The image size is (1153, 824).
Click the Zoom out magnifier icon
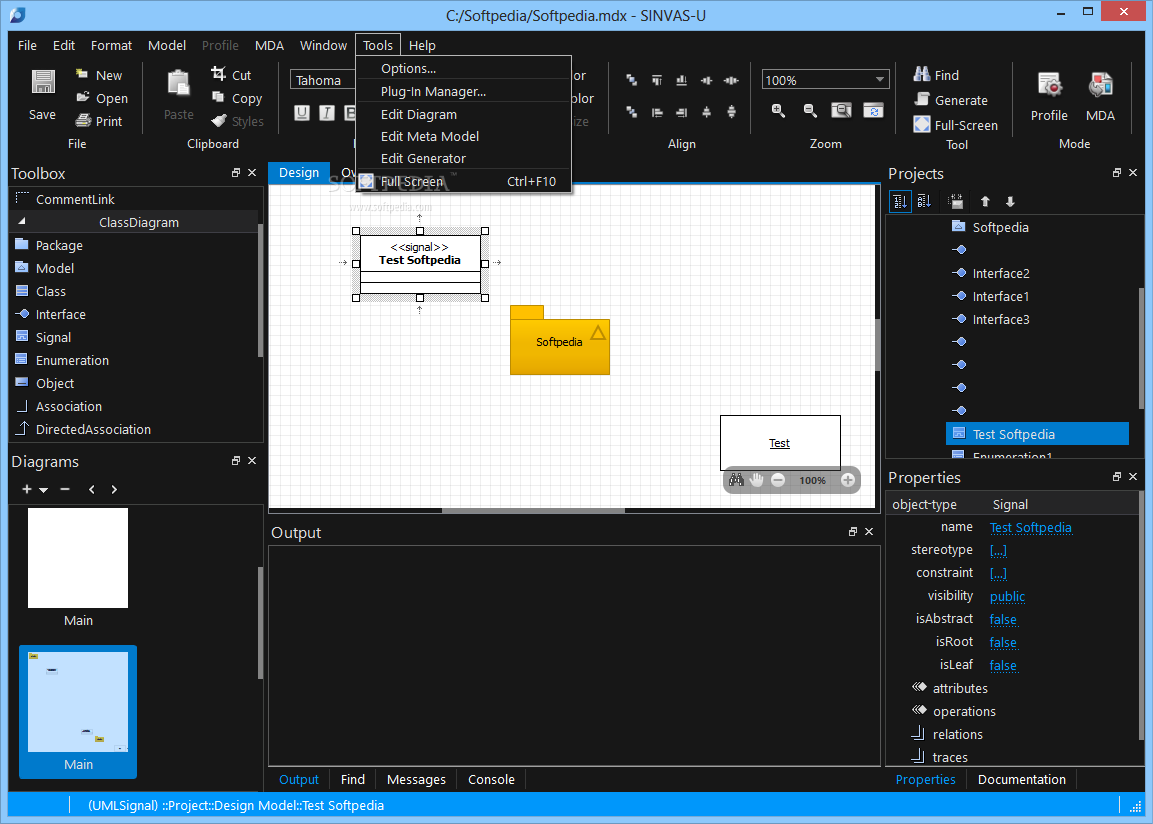coord(810,110)
